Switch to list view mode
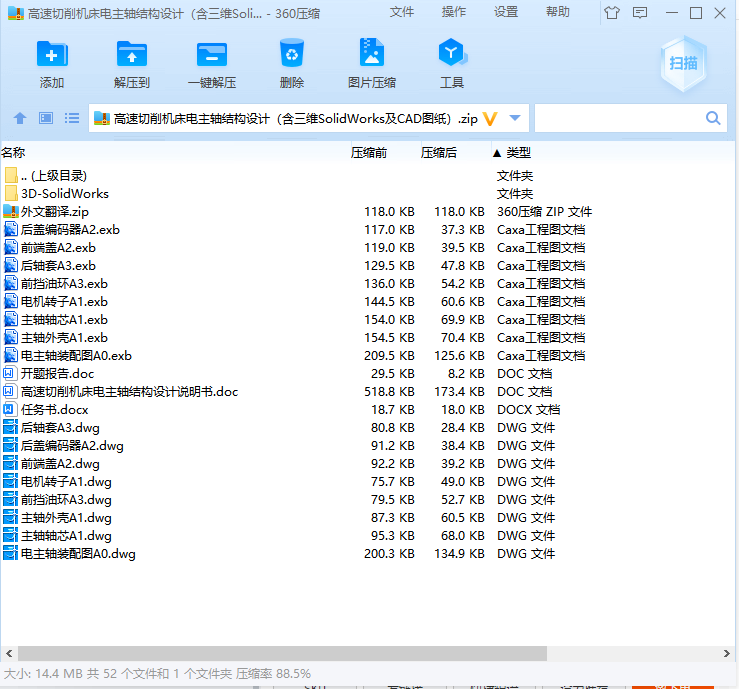The height and width of the screenshot is (689, 739). point(72,118)
